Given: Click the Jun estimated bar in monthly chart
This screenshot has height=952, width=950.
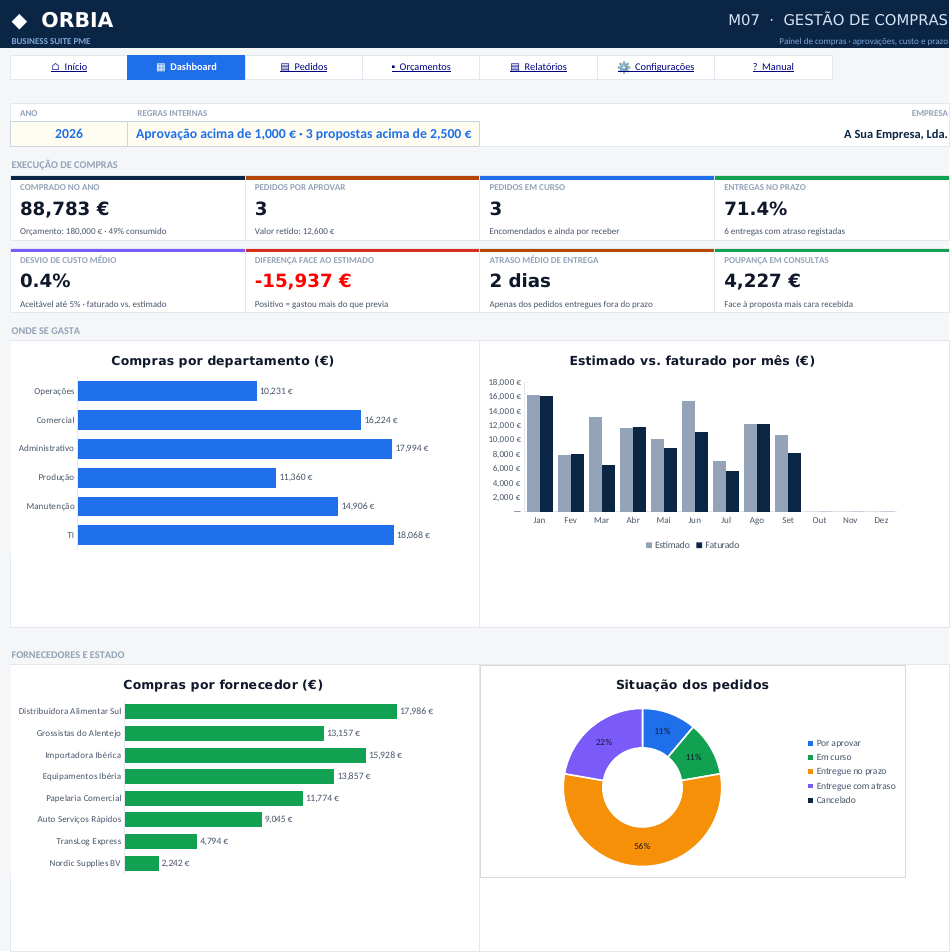Looking at the screenshot, I should 688,457.
